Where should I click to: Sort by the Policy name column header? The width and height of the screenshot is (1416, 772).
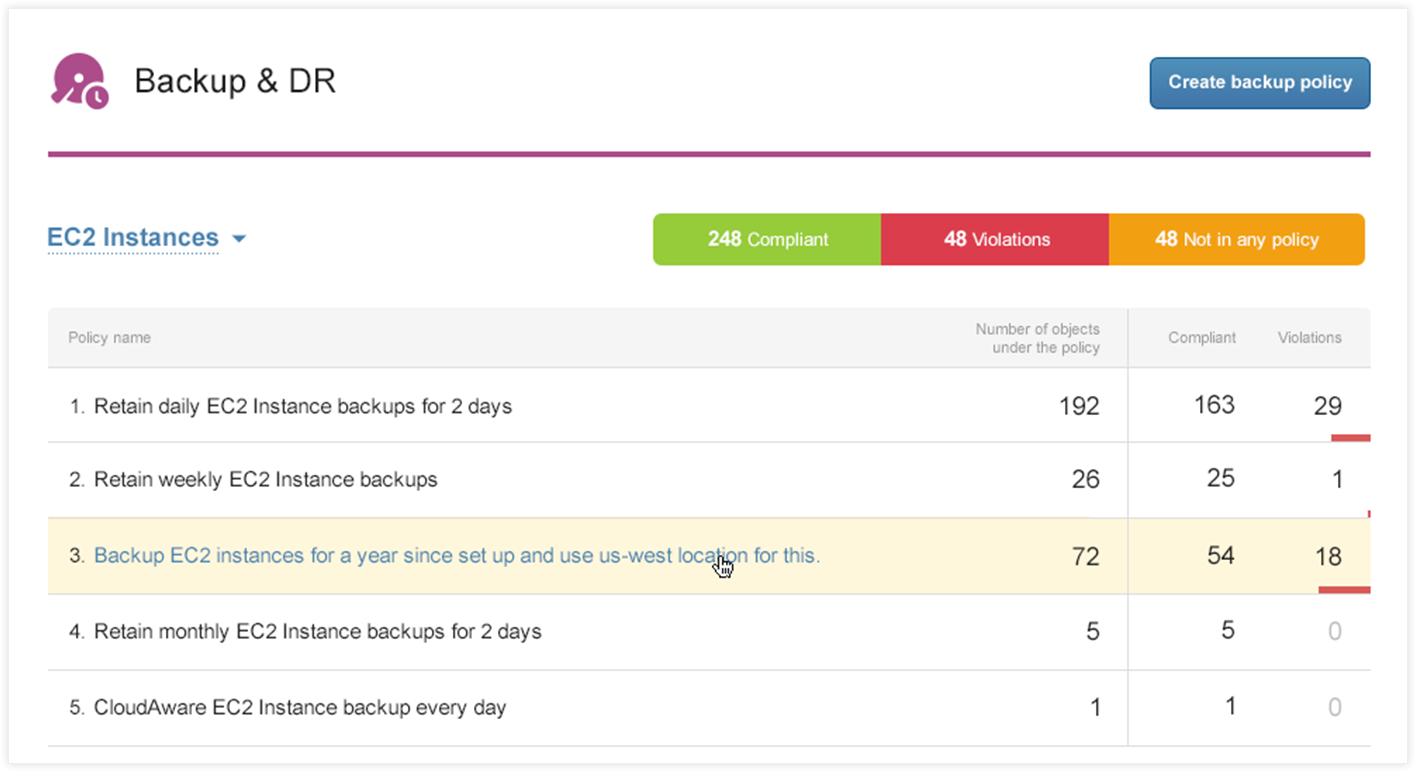coord(109,338)
